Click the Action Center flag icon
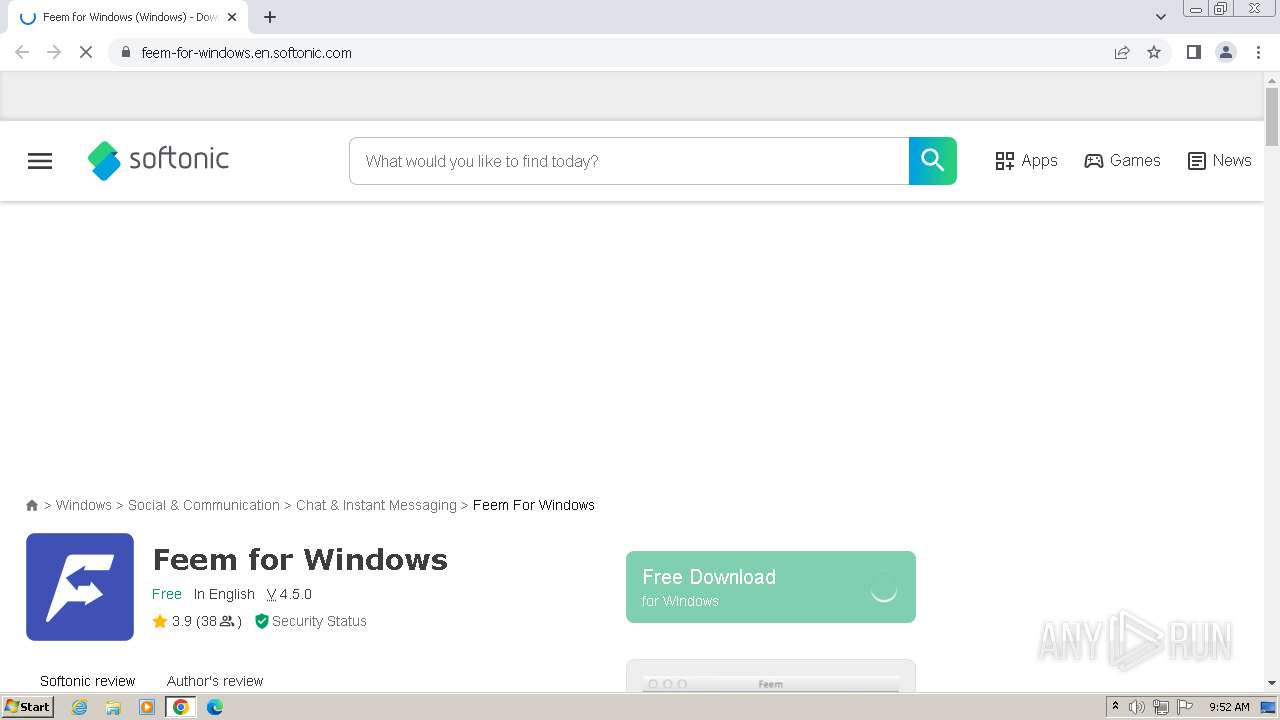This screenshot has height=720, width=1280. pyautogui.click(x=1185, y=707)
